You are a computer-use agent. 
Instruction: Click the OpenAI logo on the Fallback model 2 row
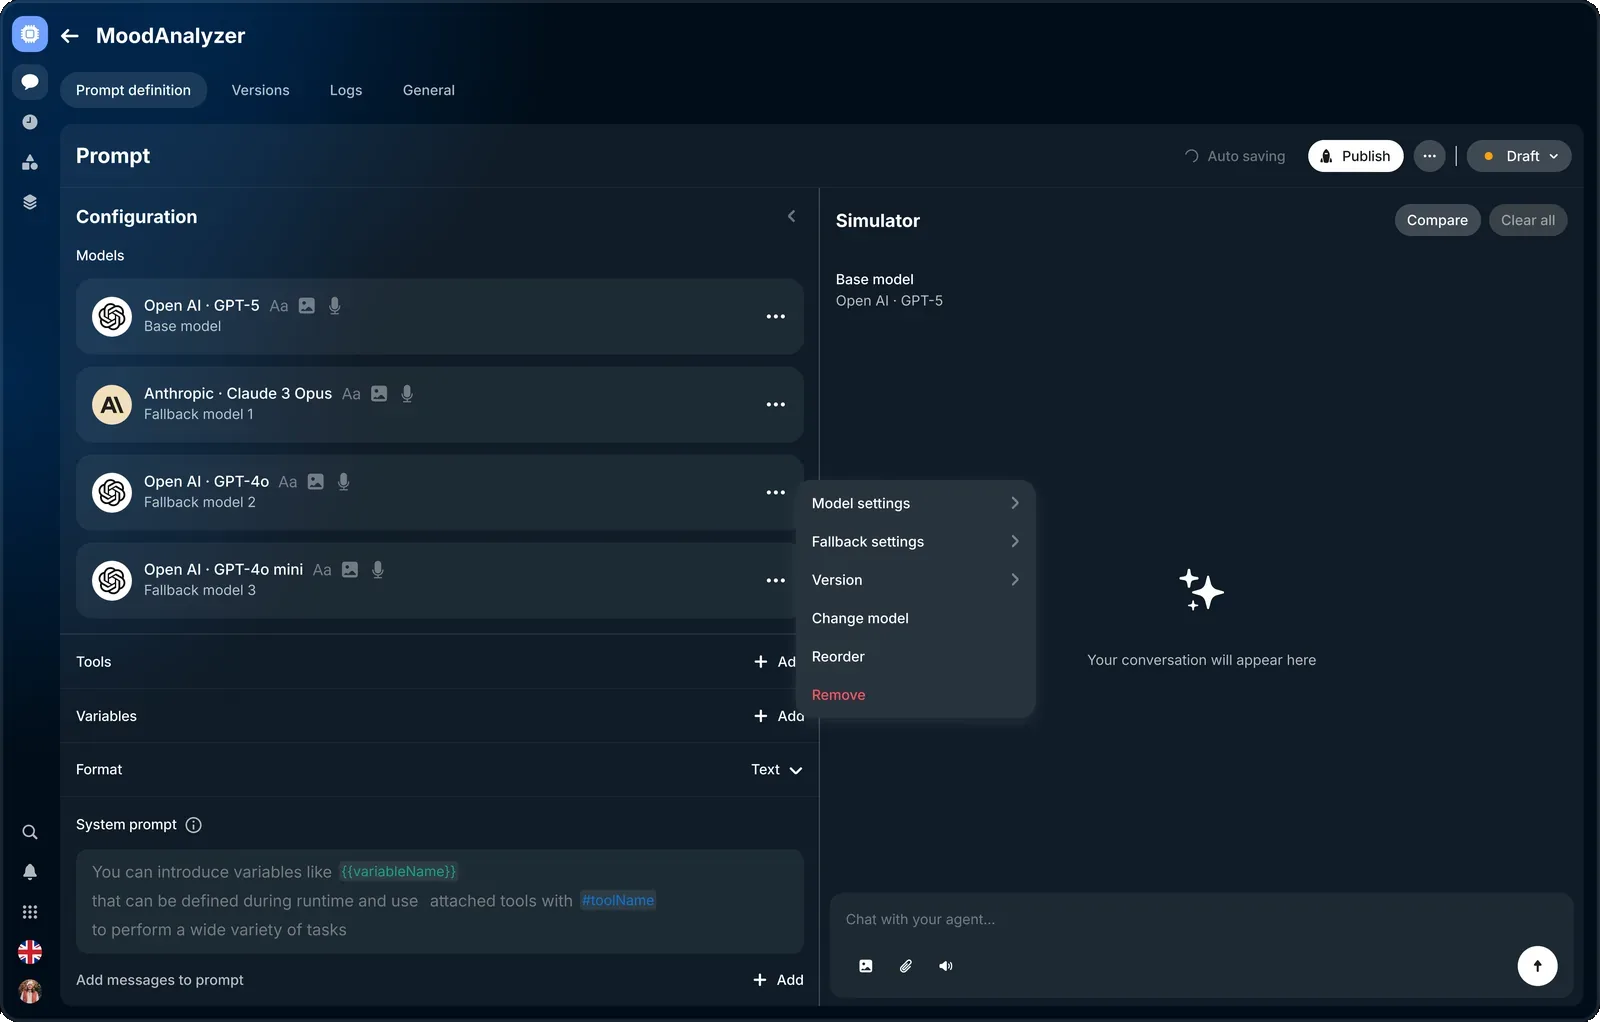click(112, 492)
